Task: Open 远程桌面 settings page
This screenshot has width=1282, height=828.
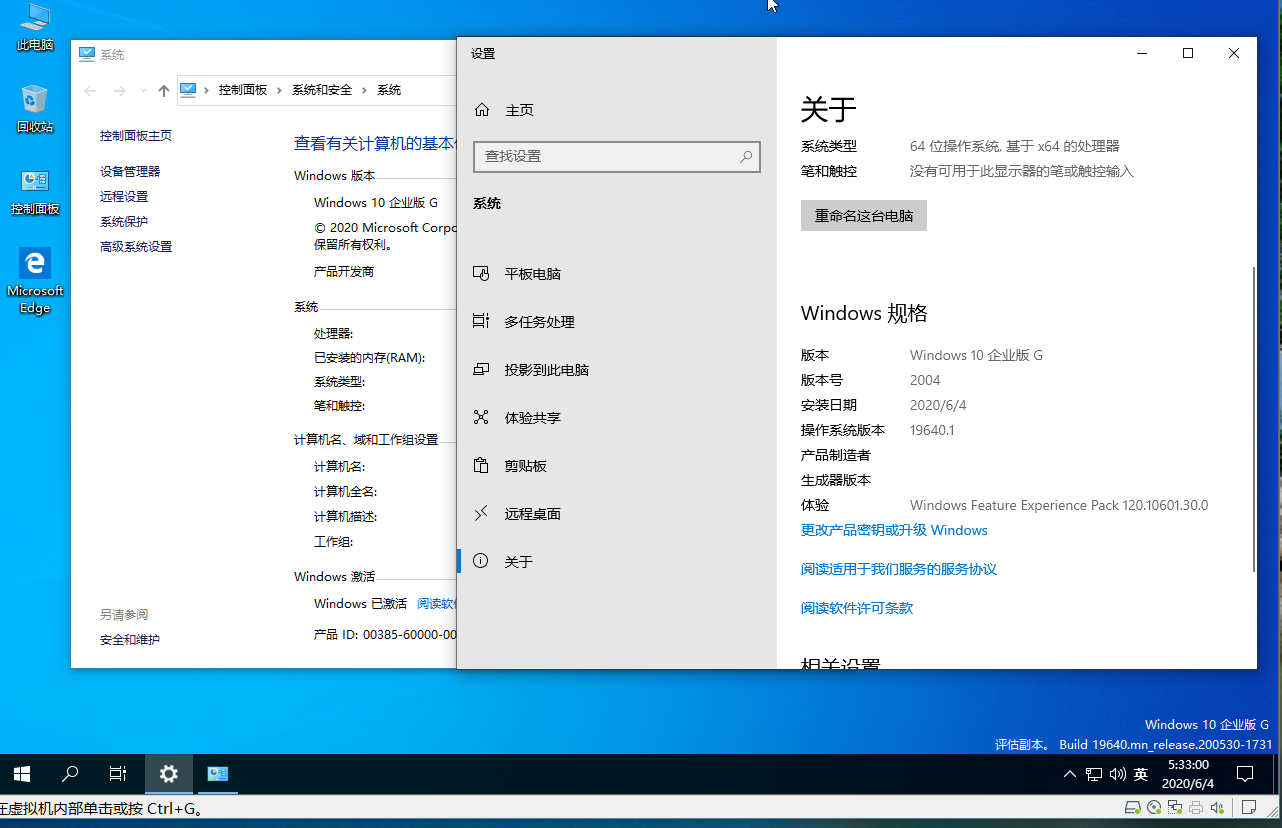Action: click(617, 514)
